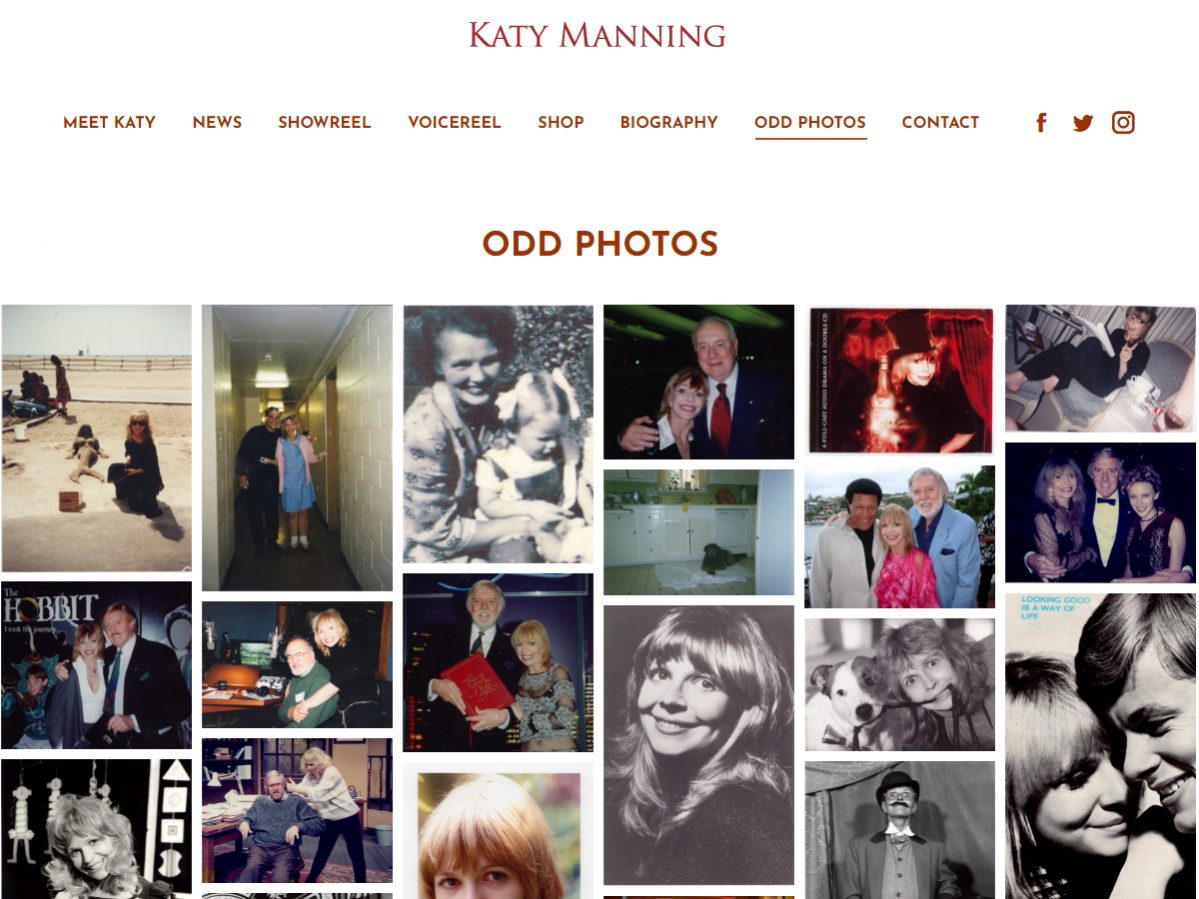Open black-and-white mother and toddler photo
Image resolution: width=1199 pixels, height=899 pixels.
pos(498,434)
